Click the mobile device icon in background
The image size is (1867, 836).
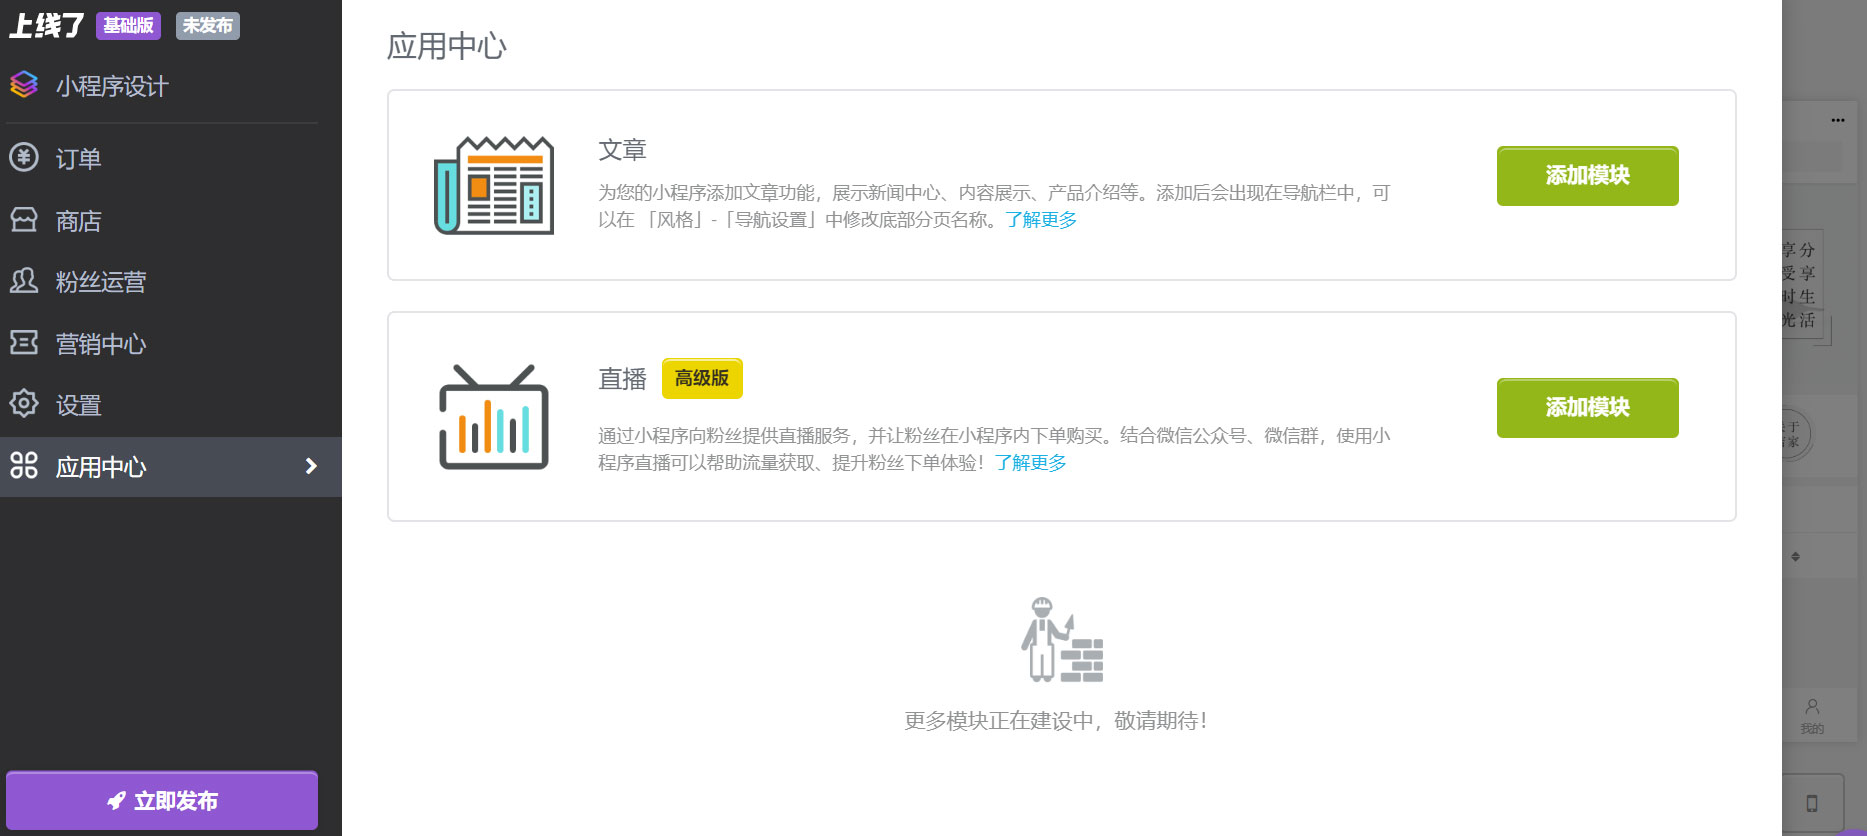click(x=1812, y=803)
